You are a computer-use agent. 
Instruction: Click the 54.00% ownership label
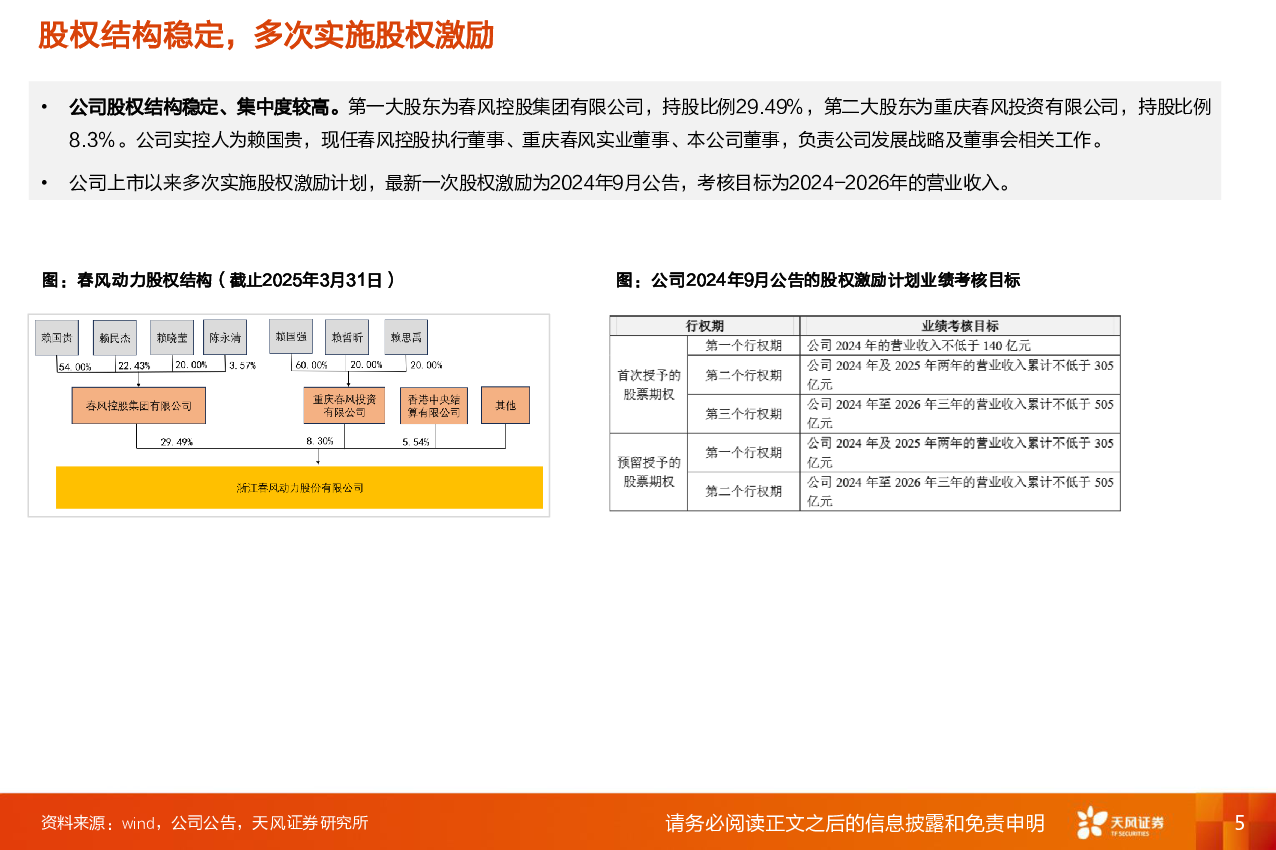click(x=74, y=366)
